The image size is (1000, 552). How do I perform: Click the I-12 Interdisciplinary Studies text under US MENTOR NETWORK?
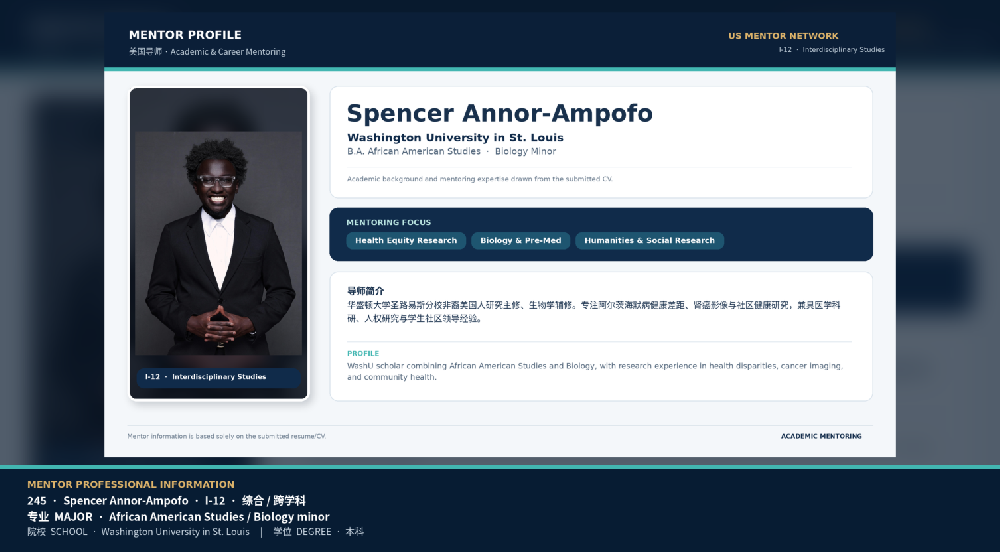832,50
